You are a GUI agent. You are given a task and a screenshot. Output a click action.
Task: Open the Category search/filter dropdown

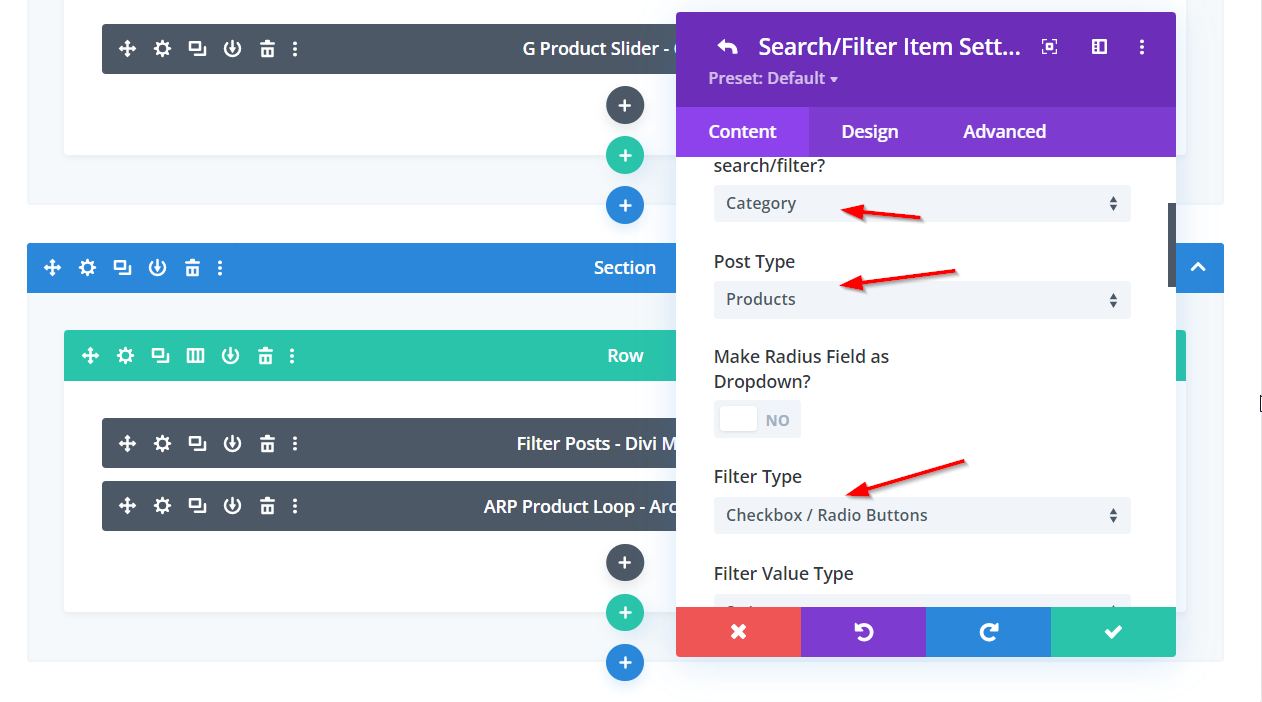click(921, 204)
